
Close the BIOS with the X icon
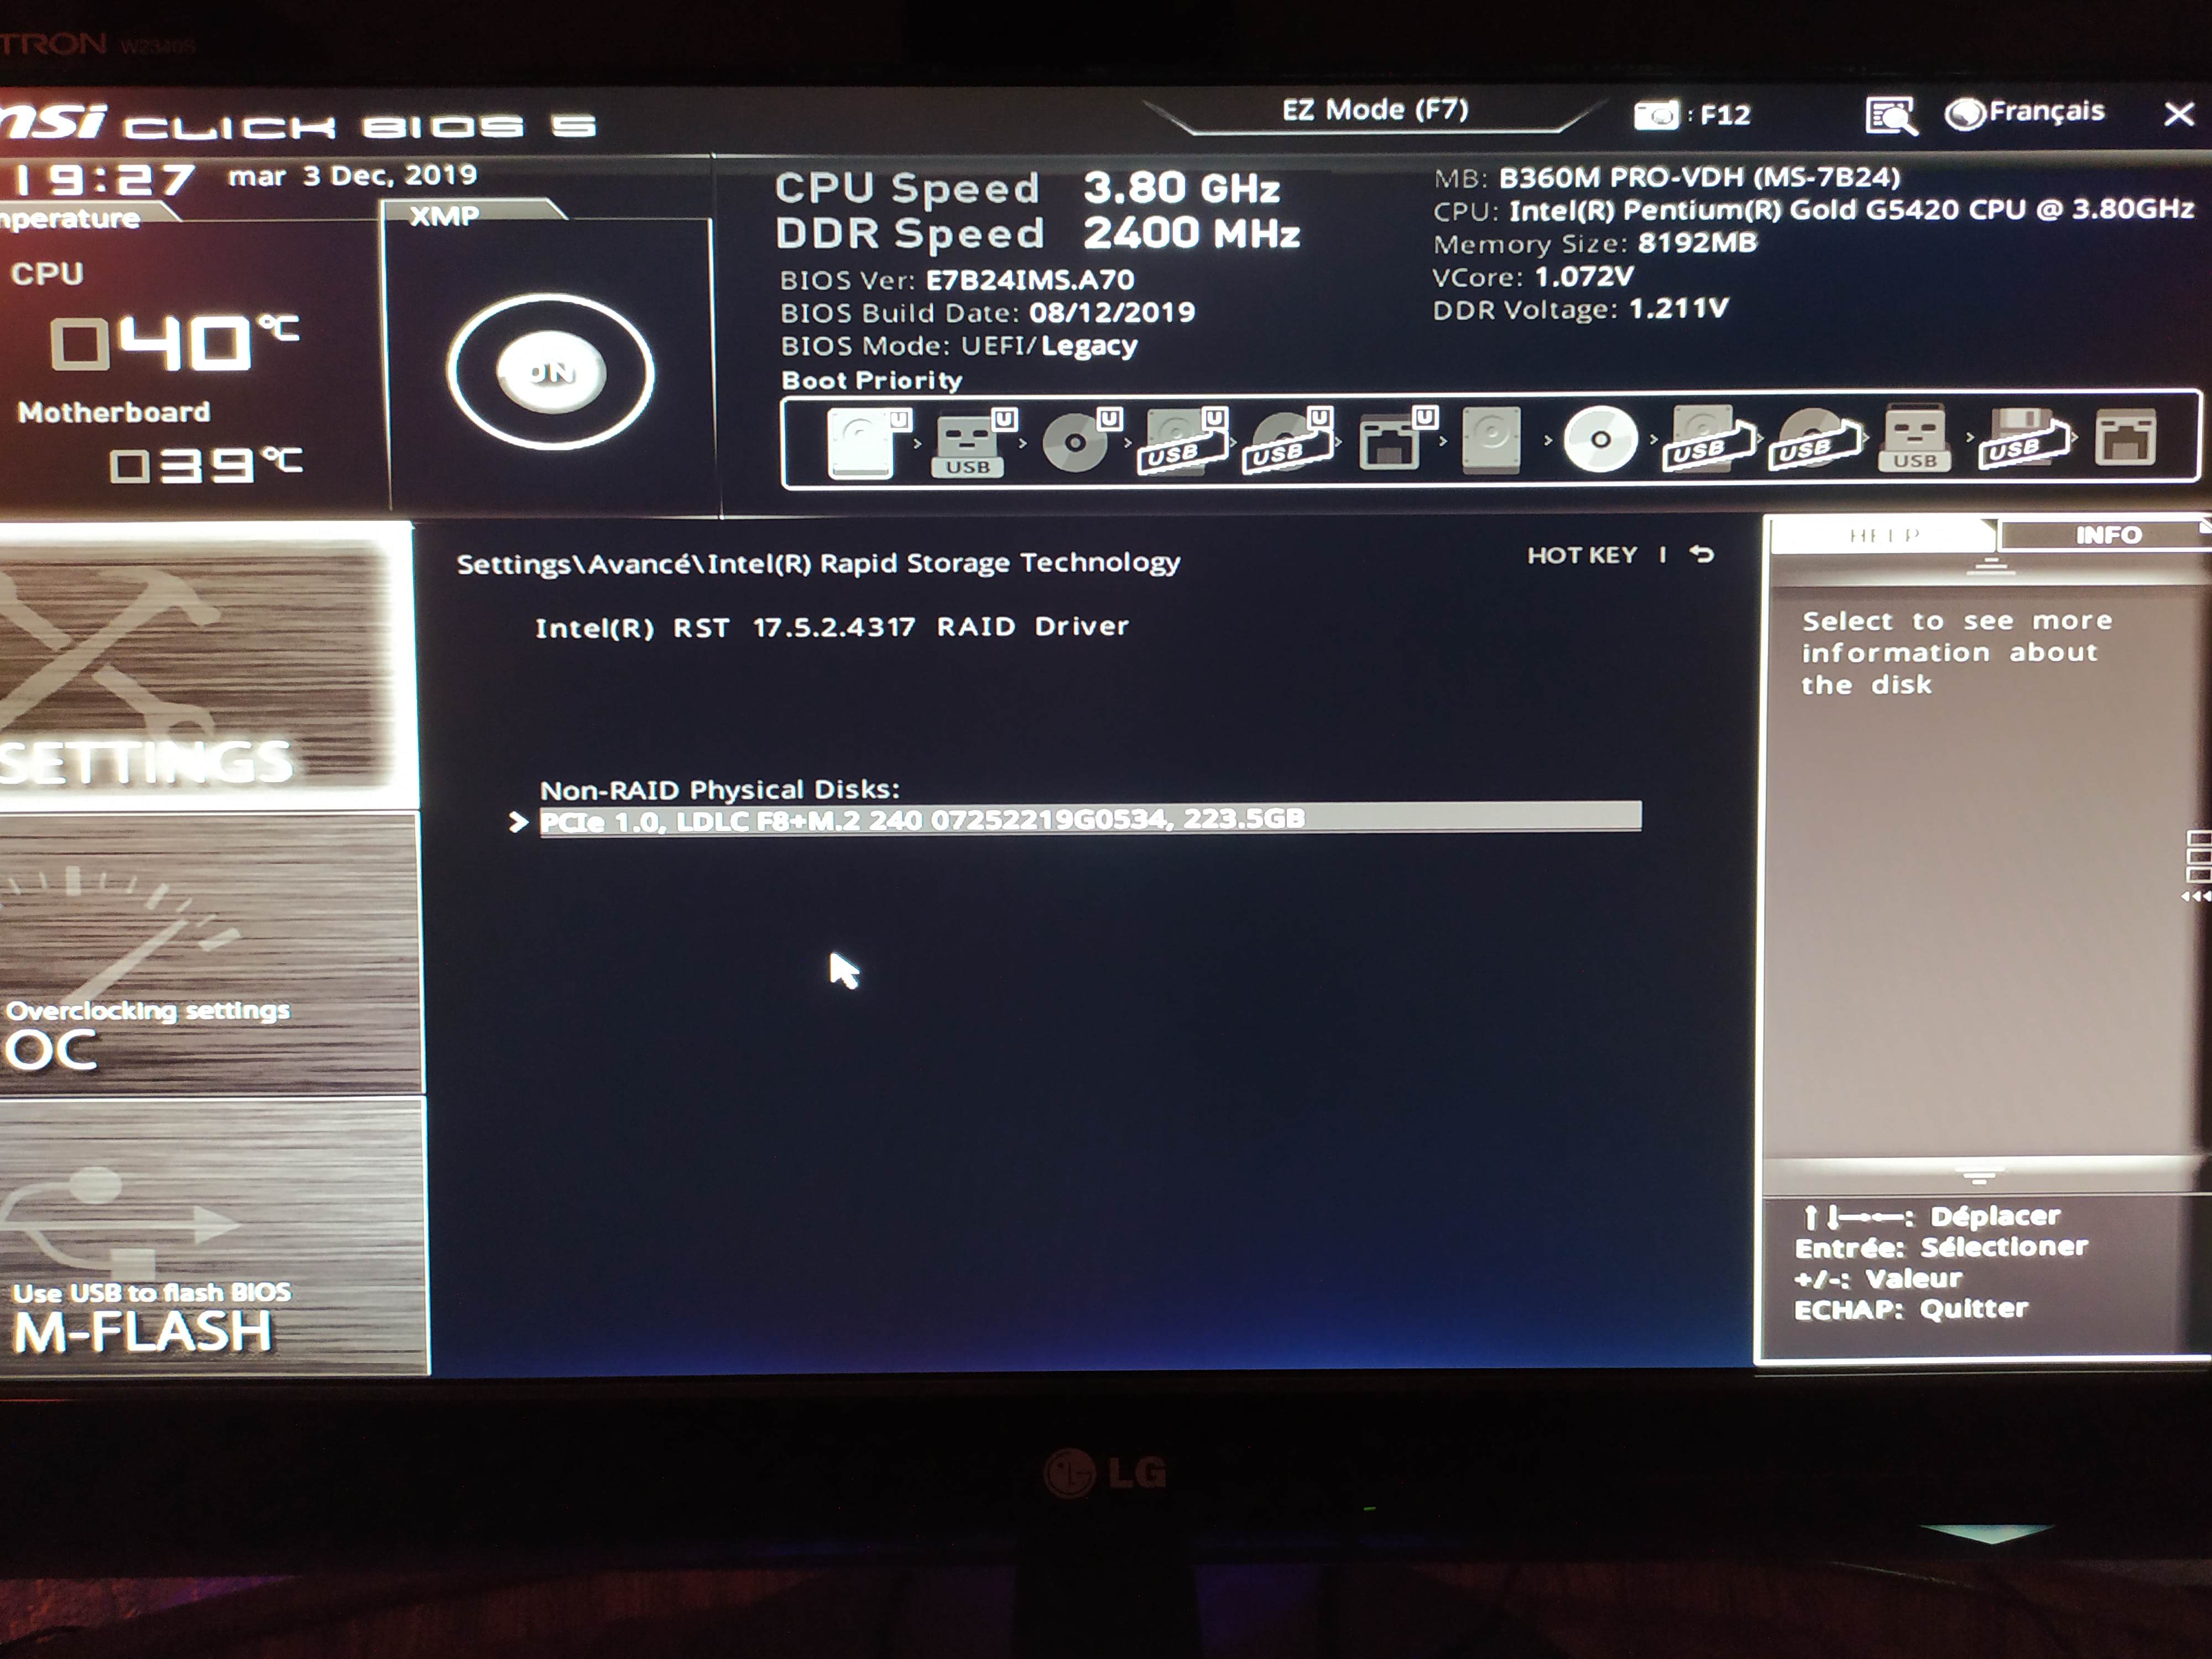coord(2178,114)
